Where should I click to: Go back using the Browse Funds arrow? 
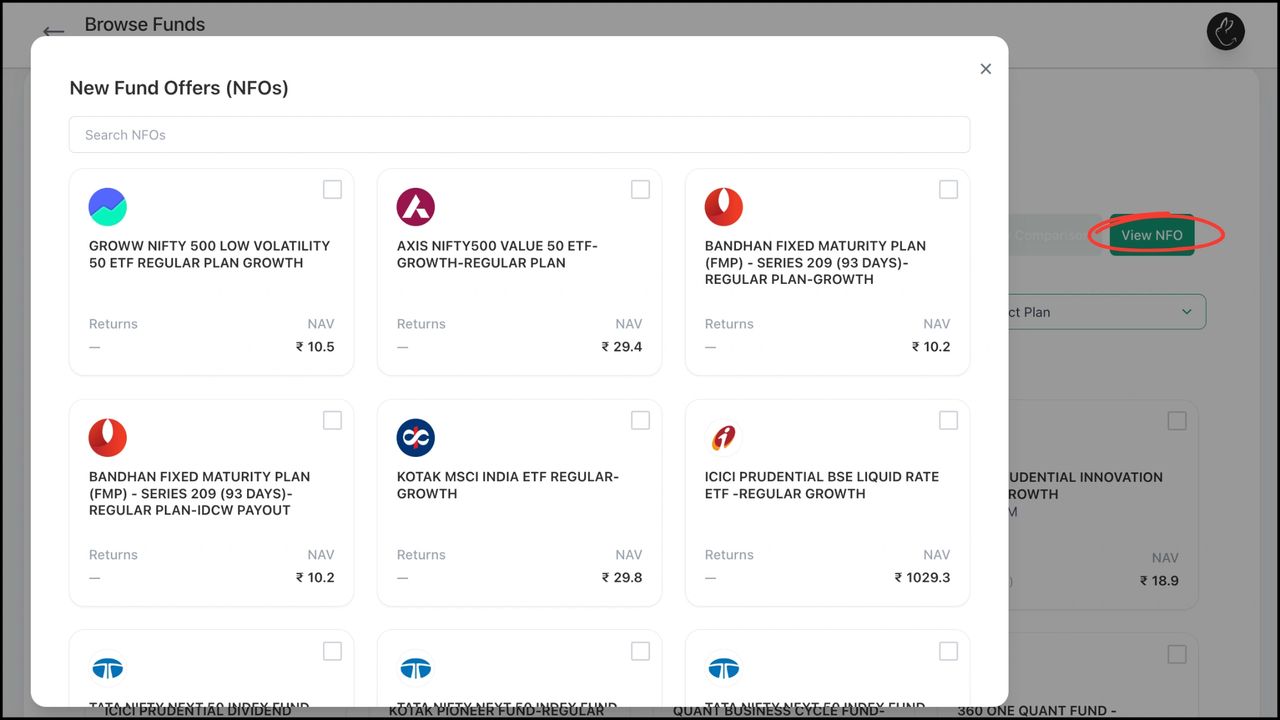point(54,32)
